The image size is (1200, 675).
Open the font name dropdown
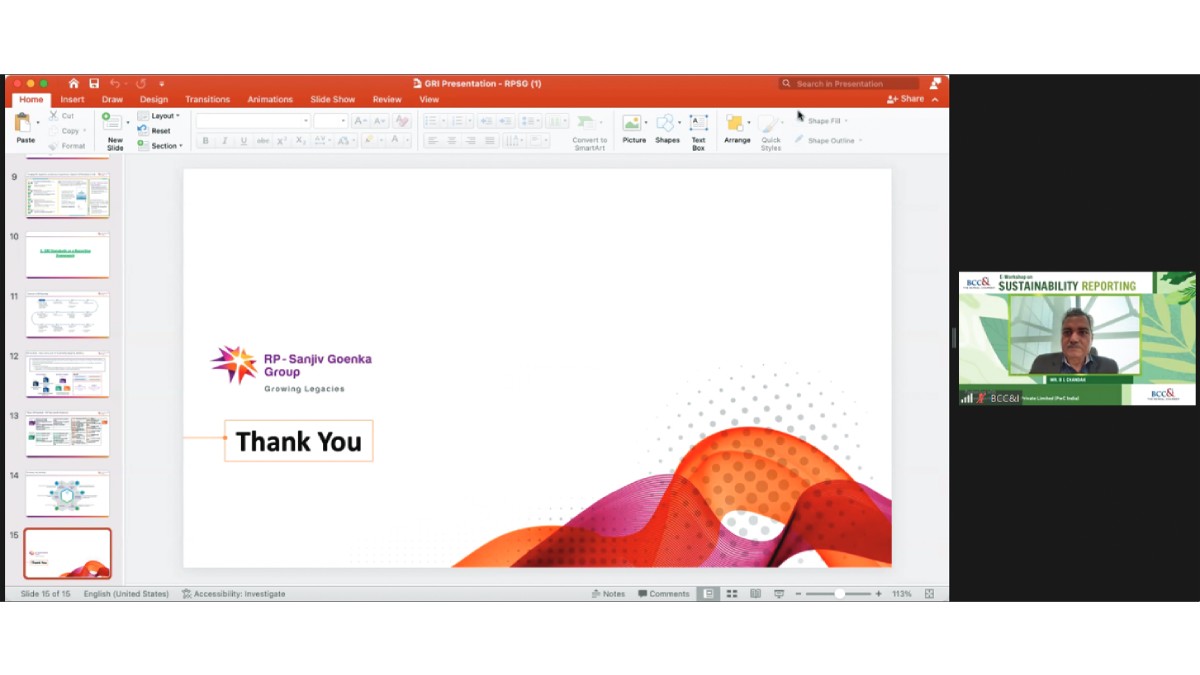[306, 121]
